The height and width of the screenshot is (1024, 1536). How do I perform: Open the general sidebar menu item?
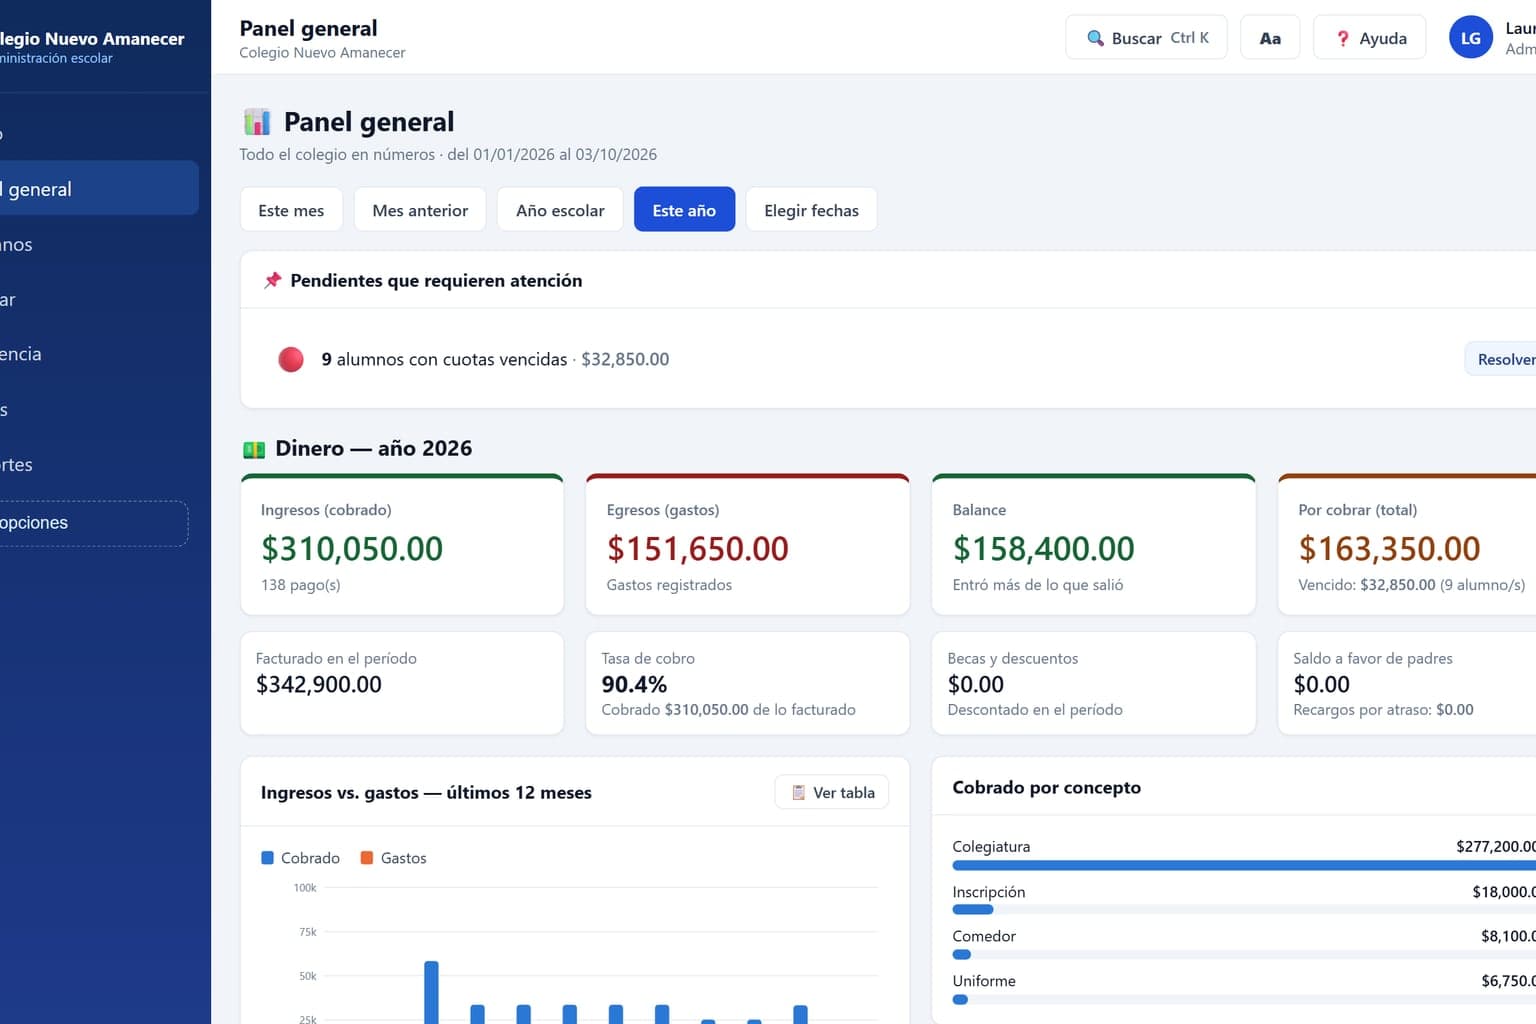point(97,188)
